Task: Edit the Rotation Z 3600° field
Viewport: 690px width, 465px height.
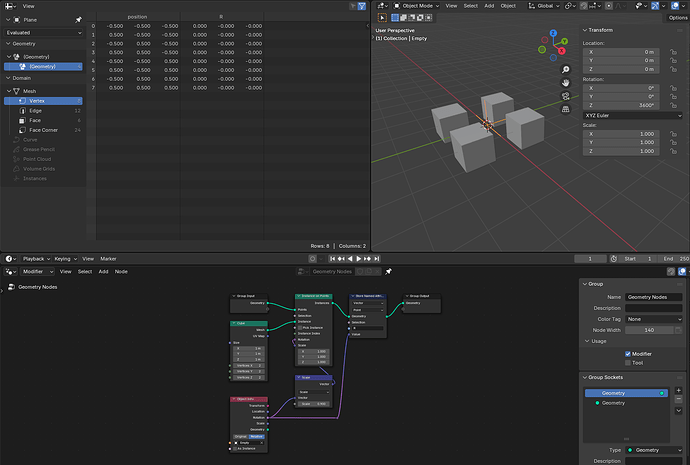Action: tap(621, 105)
